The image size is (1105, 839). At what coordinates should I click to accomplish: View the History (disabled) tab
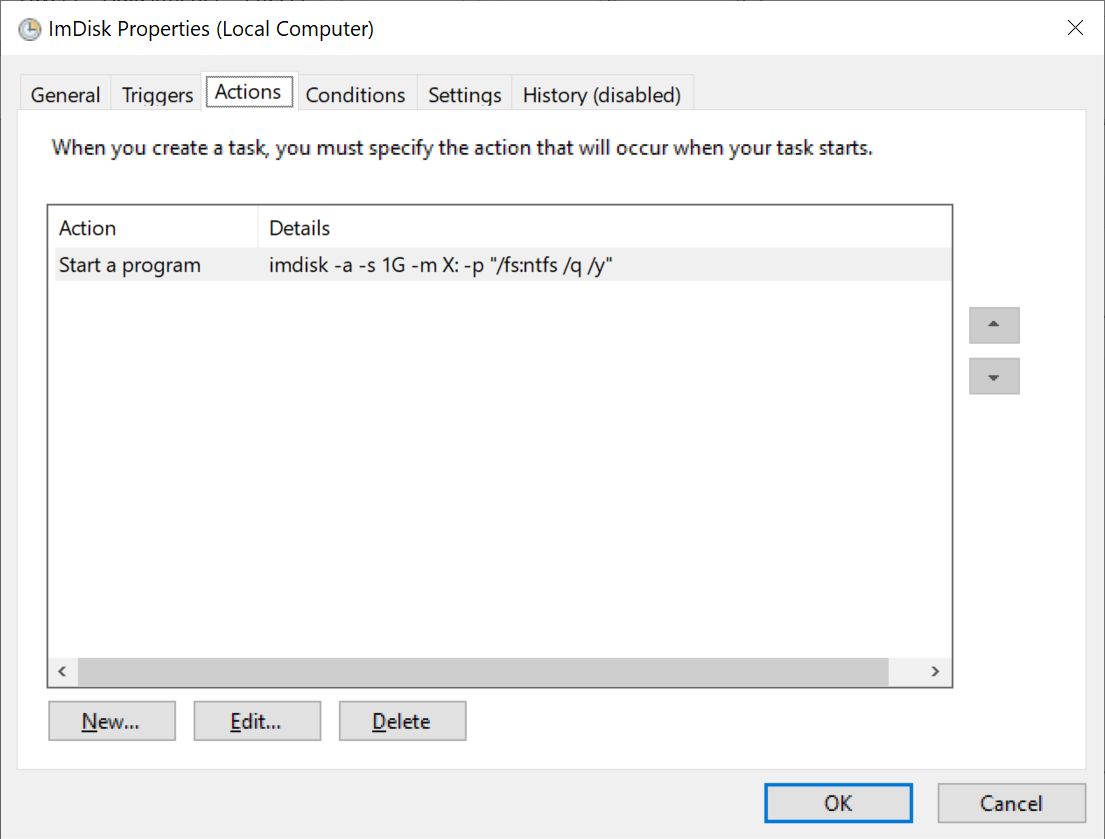point(602,94)
